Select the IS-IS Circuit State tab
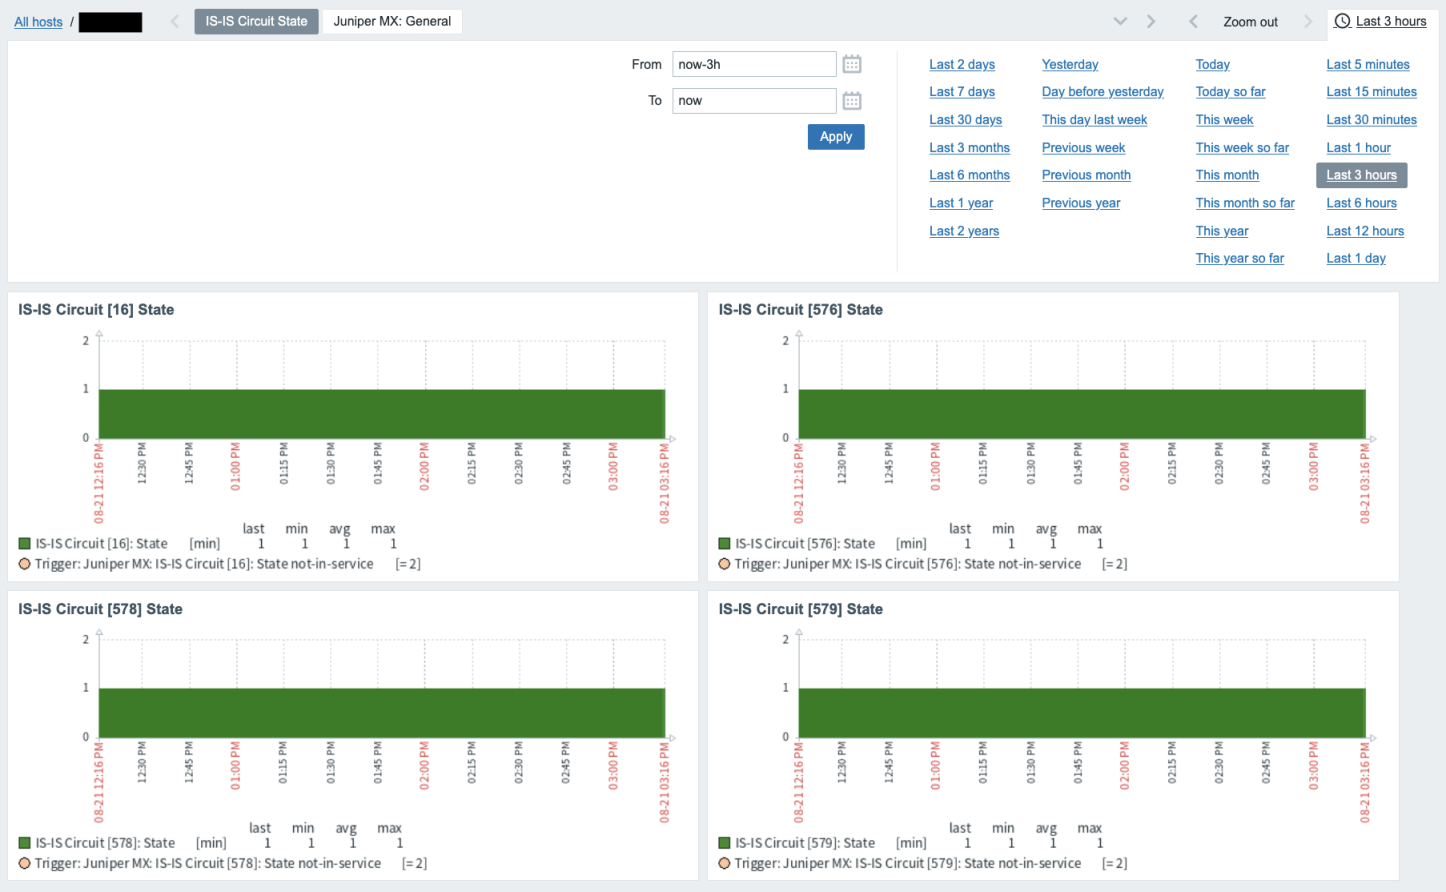 pyautogui.click(x=256, y=21)
